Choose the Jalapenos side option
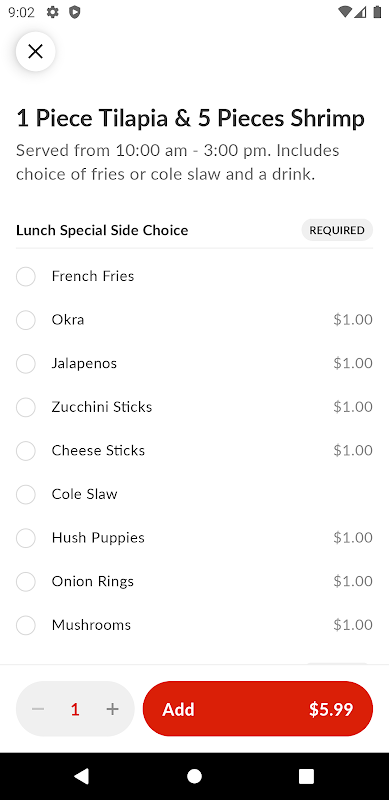The height and width of the screenshot is (800, 389). coord(194,364)
